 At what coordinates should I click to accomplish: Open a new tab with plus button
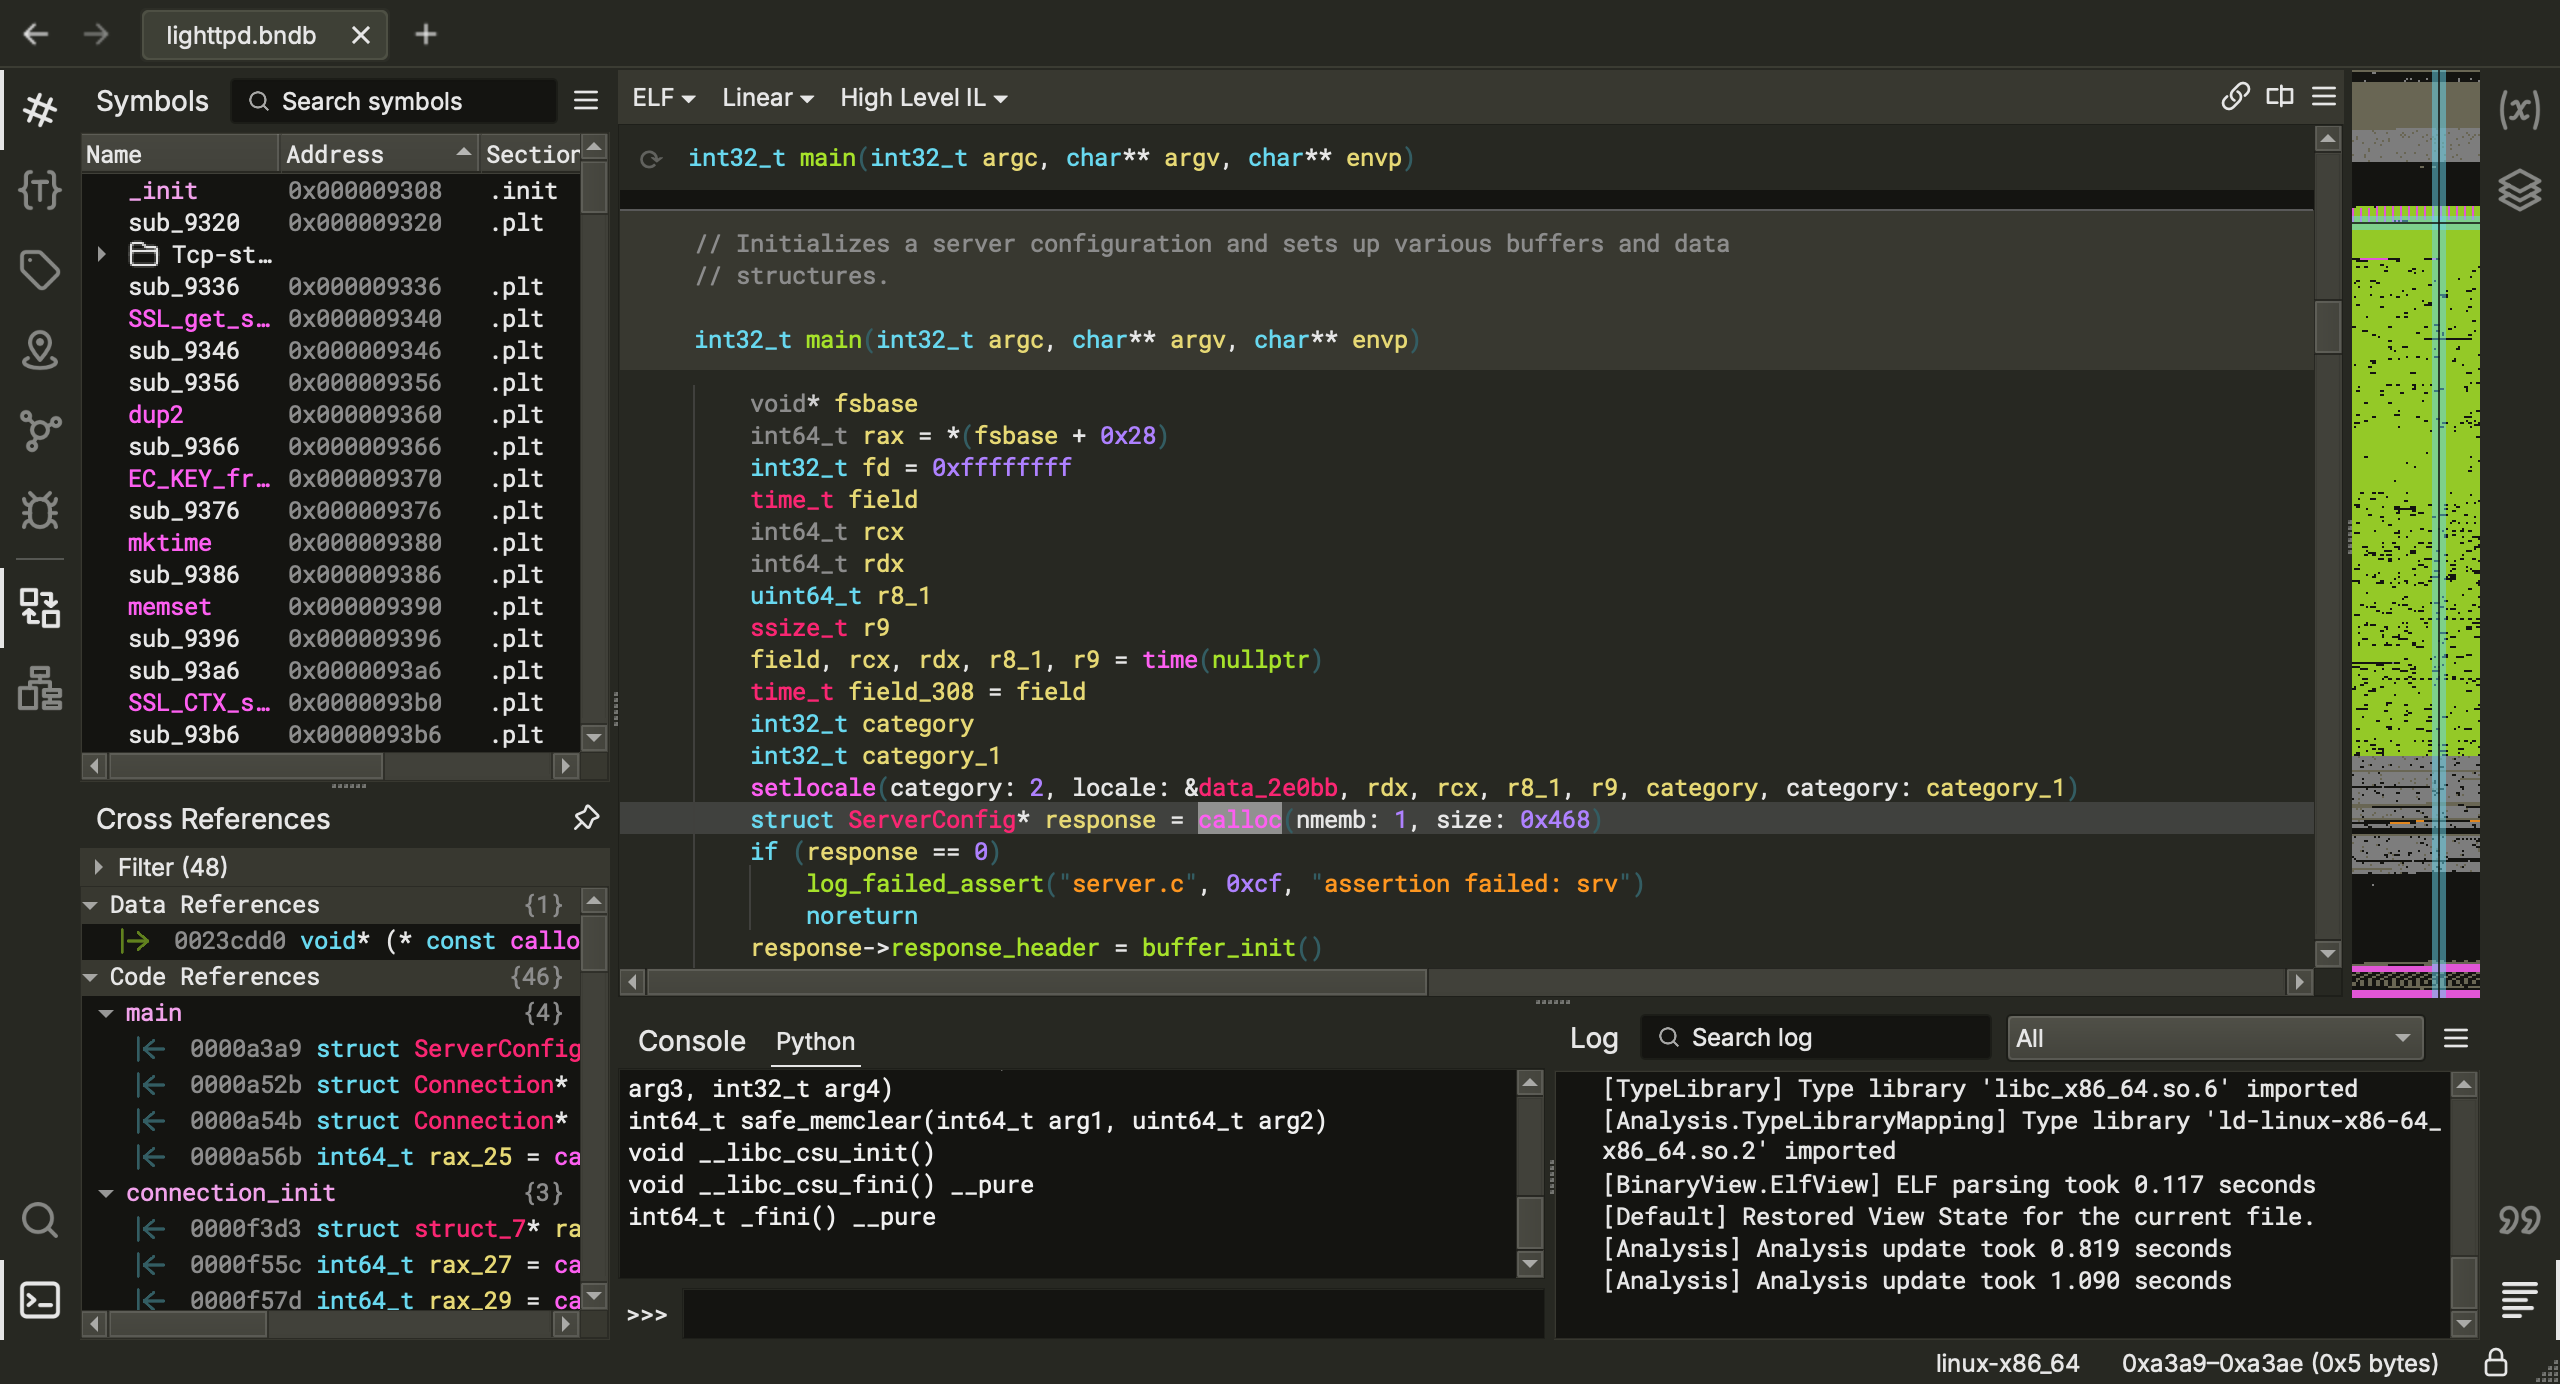[x=426, y=35]
